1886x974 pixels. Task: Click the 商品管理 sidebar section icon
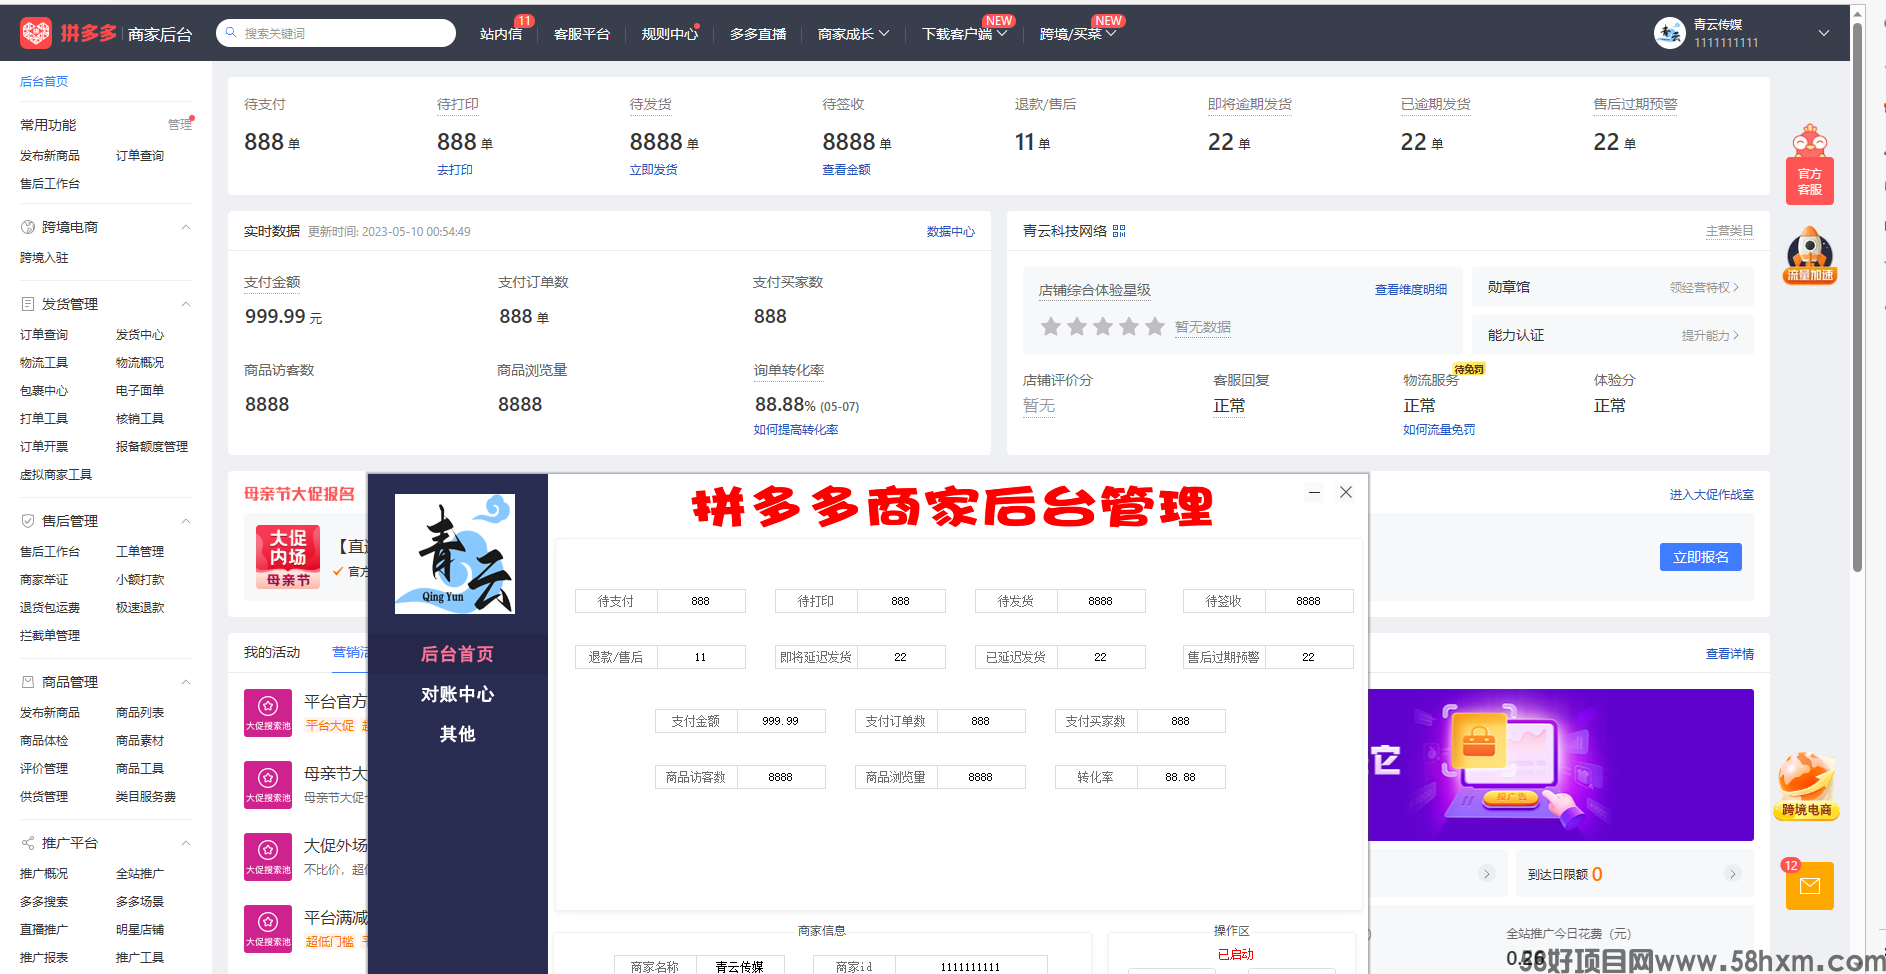coord(28,682)
